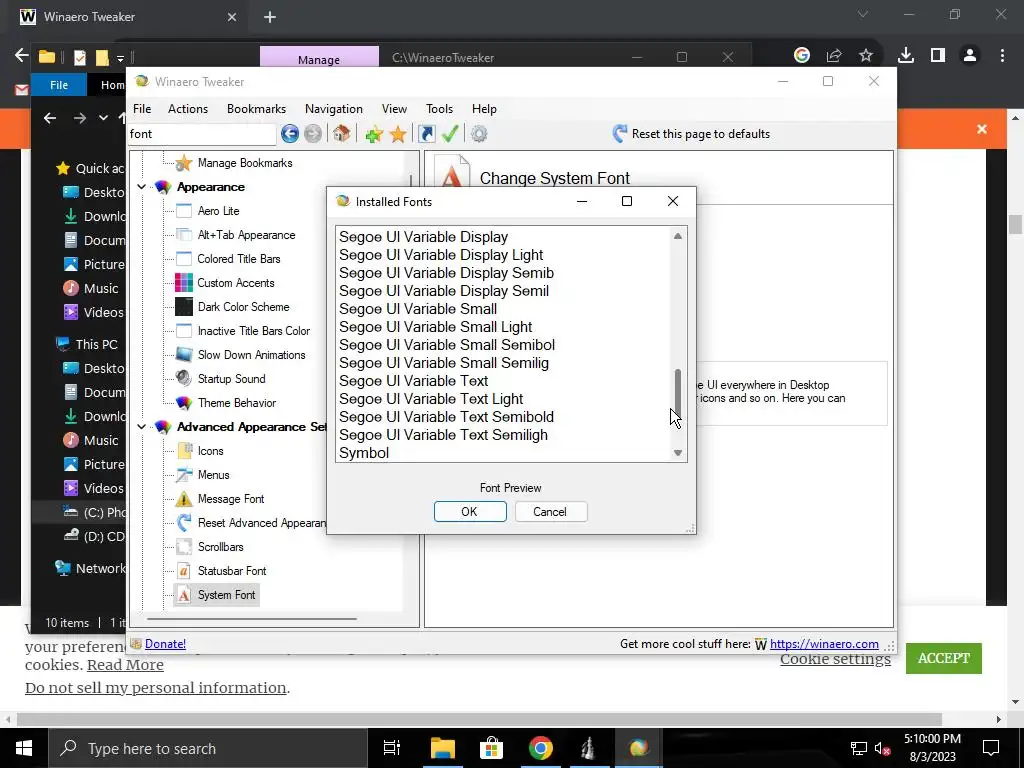Open Cookie settings link in browser
The image size is (1024, 768).
pyautogui.click(x=835, y=660)
